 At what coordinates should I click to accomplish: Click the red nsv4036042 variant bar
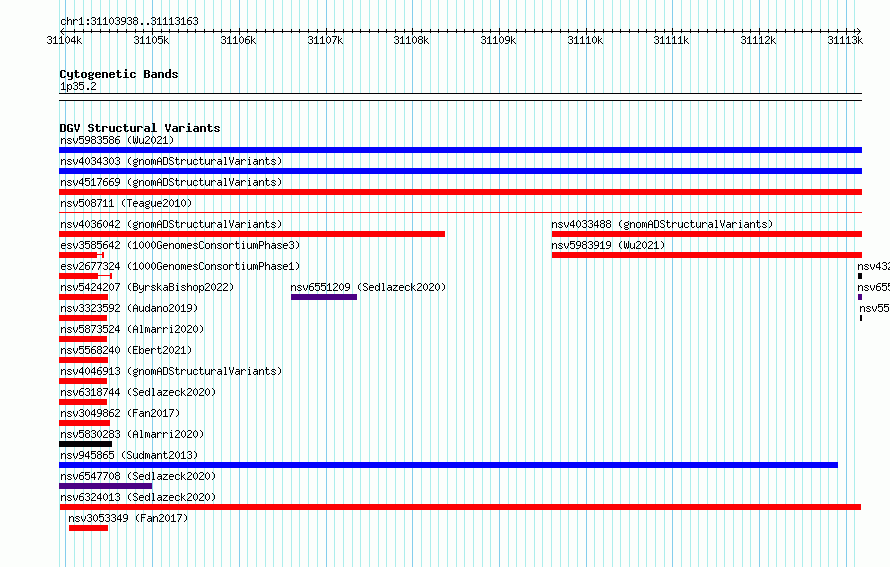point(252,234)
